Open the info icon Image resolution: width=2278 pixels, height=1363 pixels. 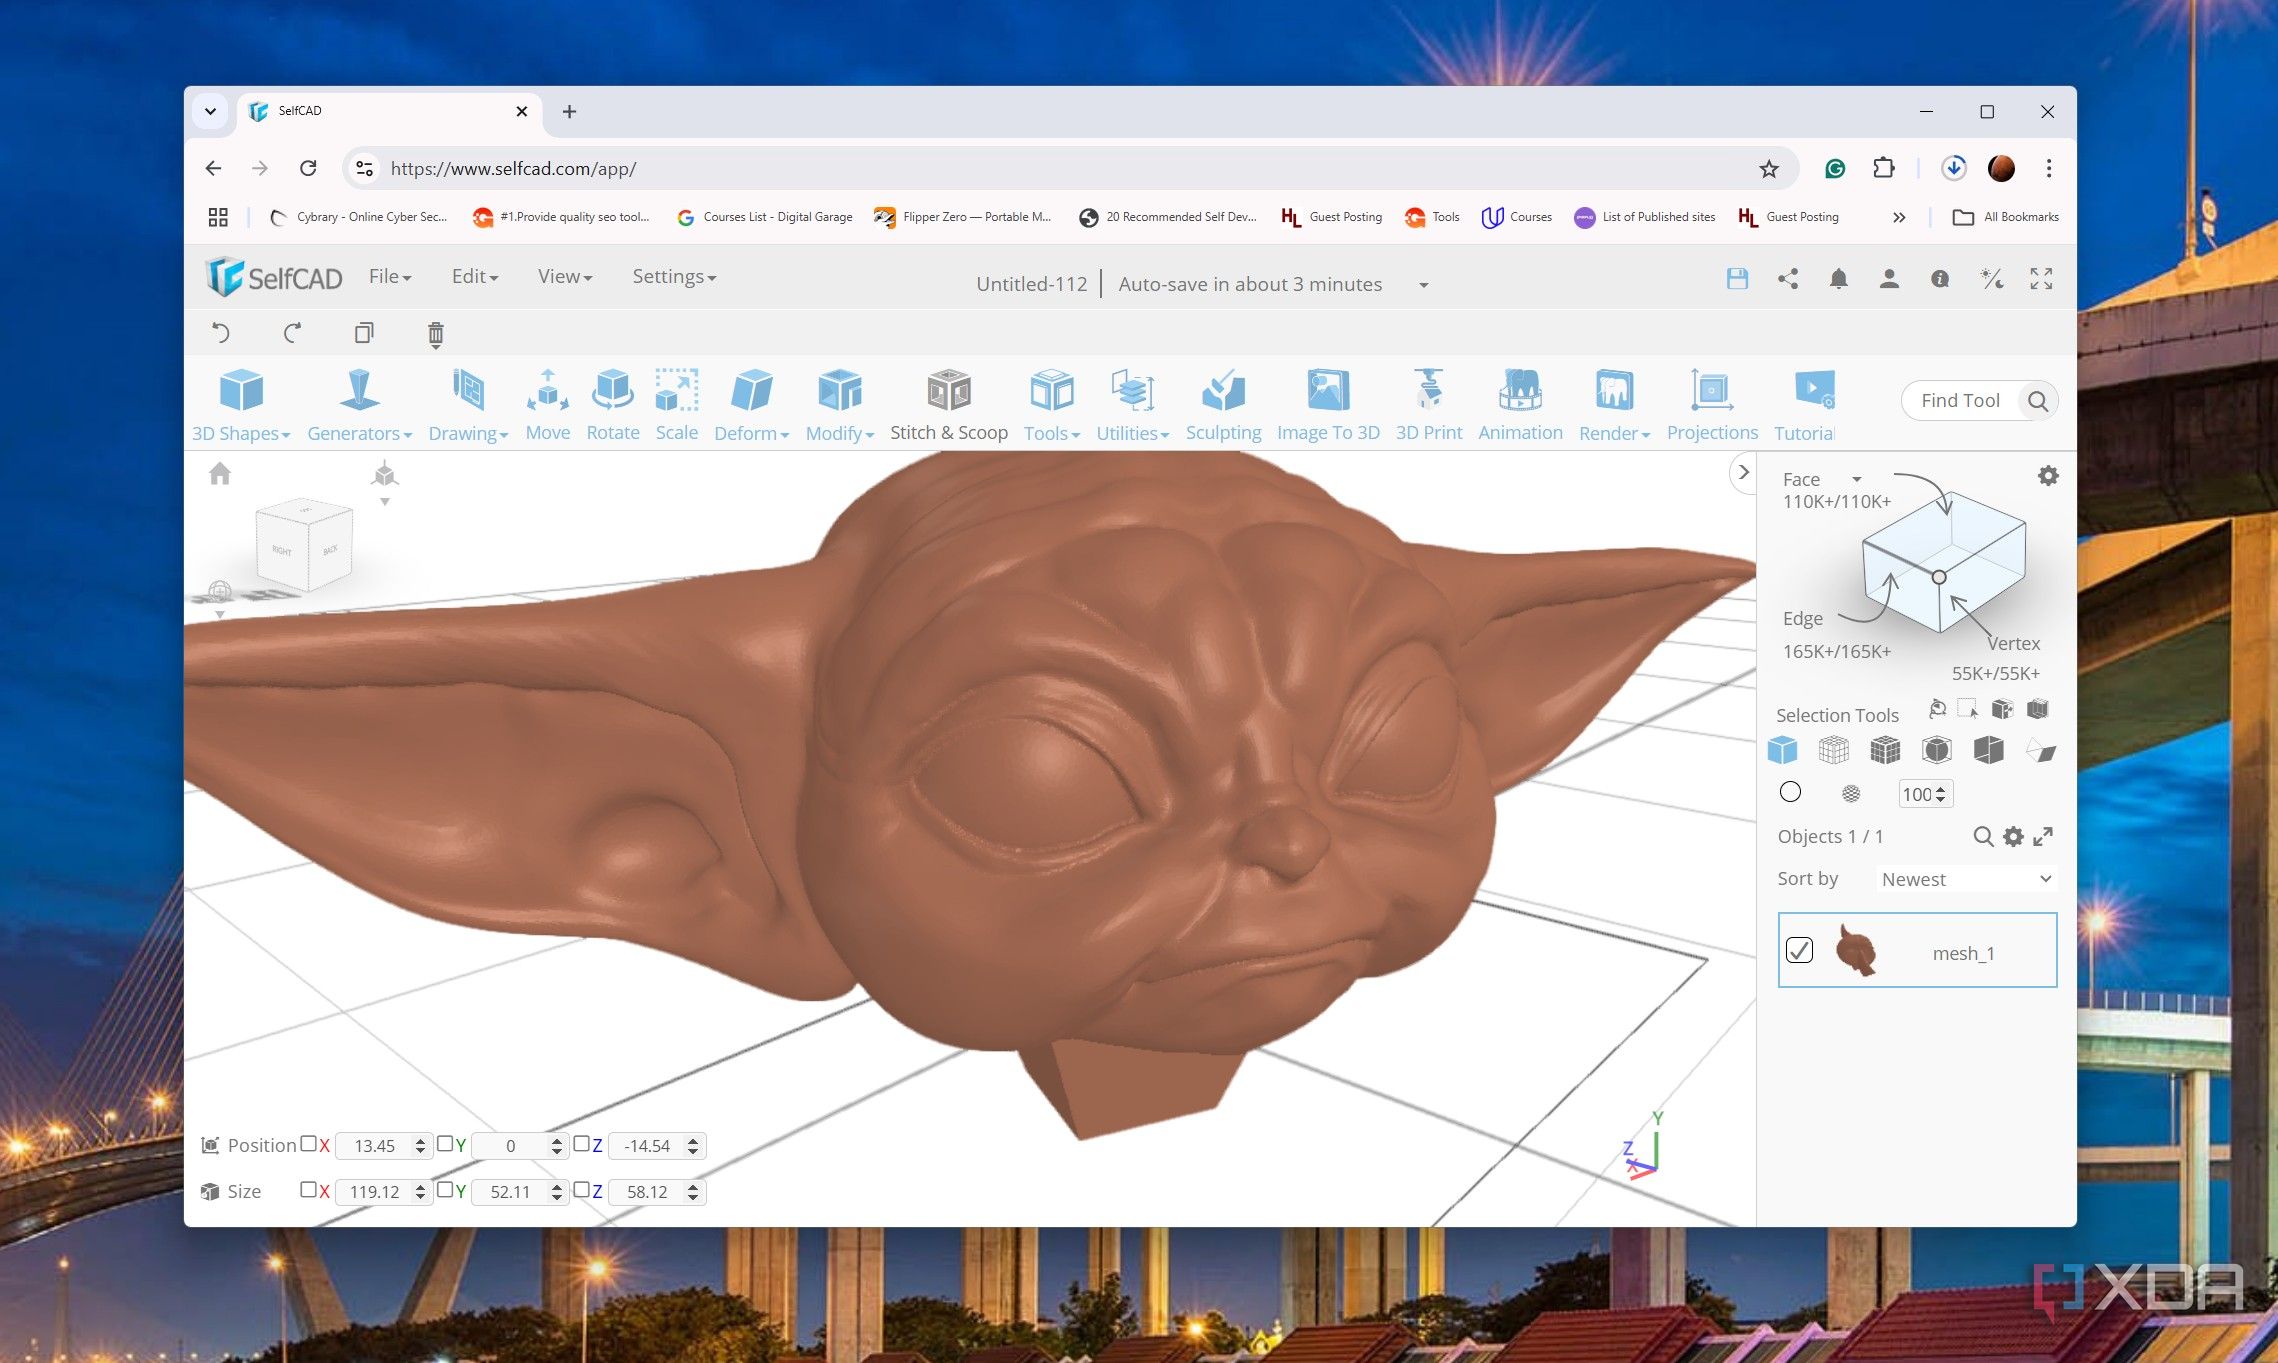coord(1940,279)
